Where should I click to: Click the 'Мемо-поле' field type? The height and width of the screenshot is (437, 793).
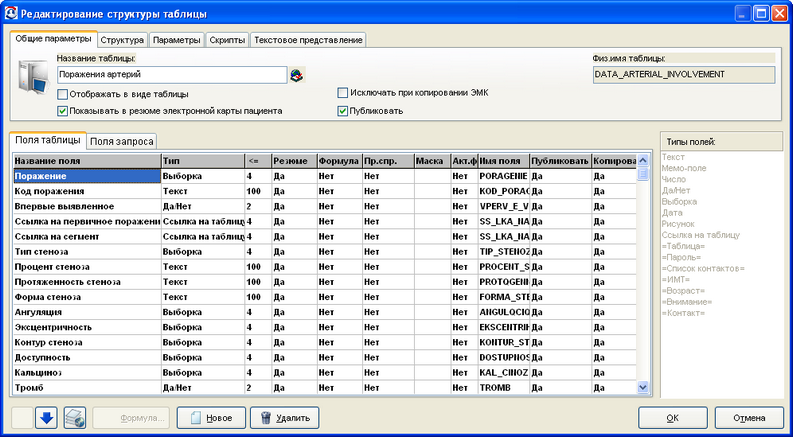pos(684,168)
